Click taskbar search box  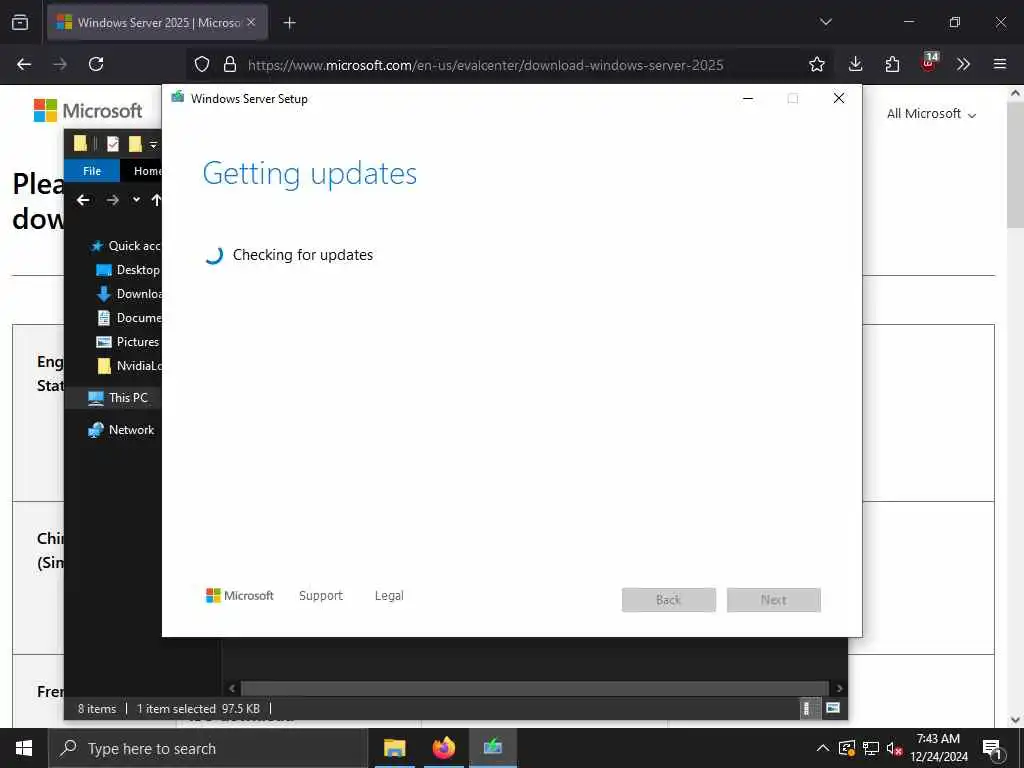[208, 748]
